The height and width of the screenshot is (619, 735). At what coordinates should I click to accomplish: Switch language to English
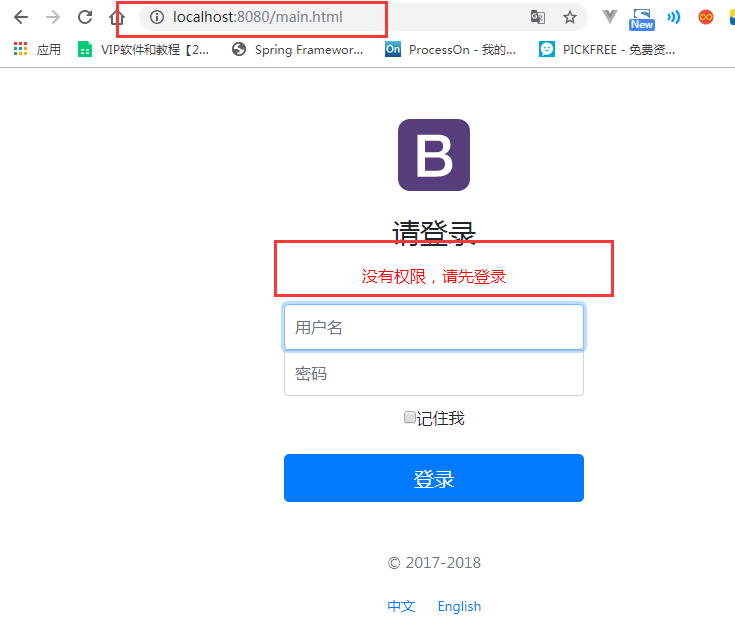[x=459, y=606]
